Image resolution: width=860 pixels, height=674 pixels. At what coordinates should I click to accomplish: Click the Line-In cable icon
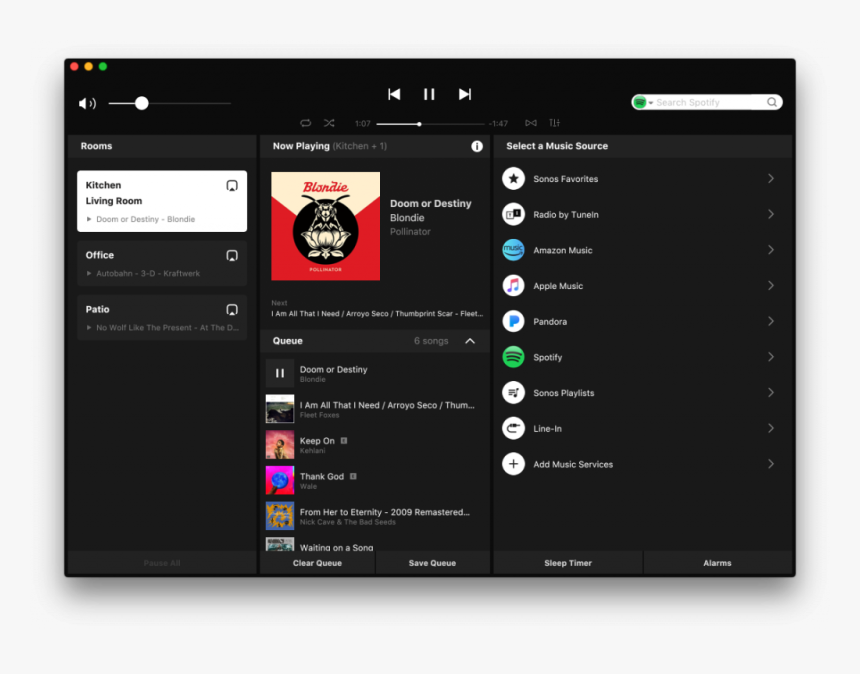(x=513, y=428)
